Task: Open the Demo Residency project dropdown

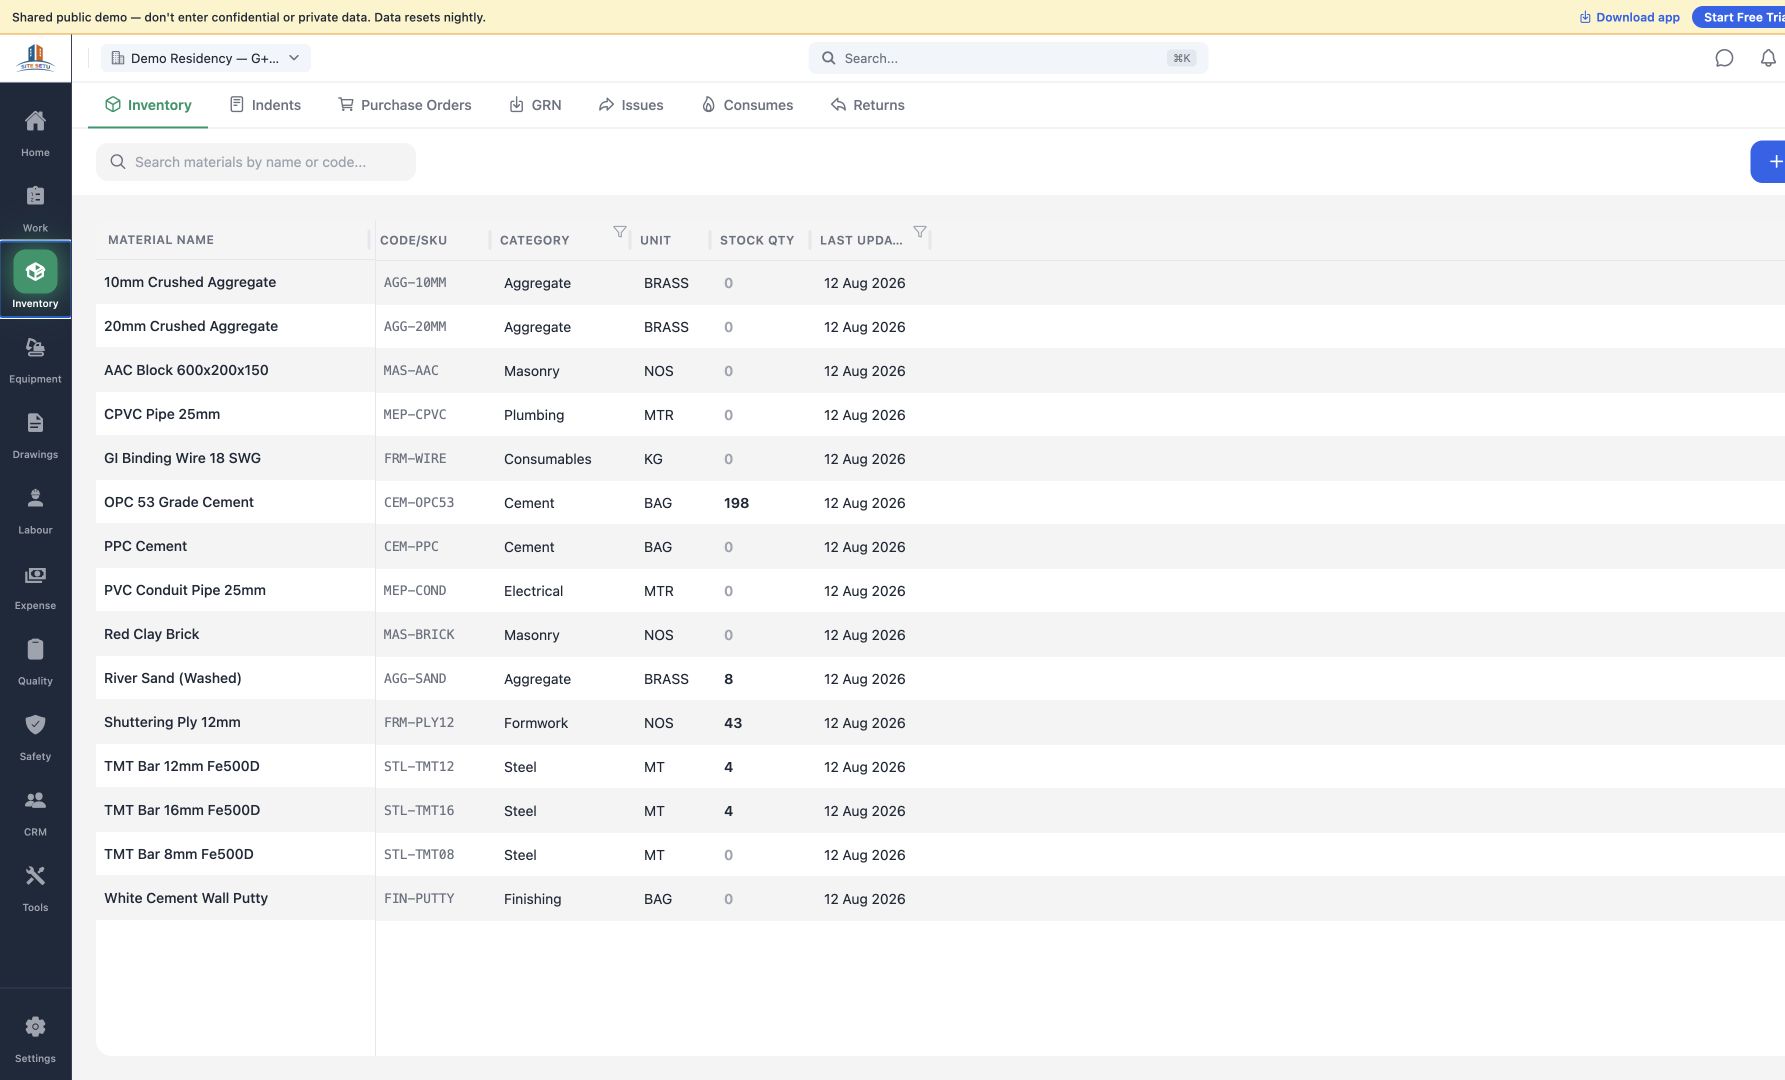Action: coord(205,58)
